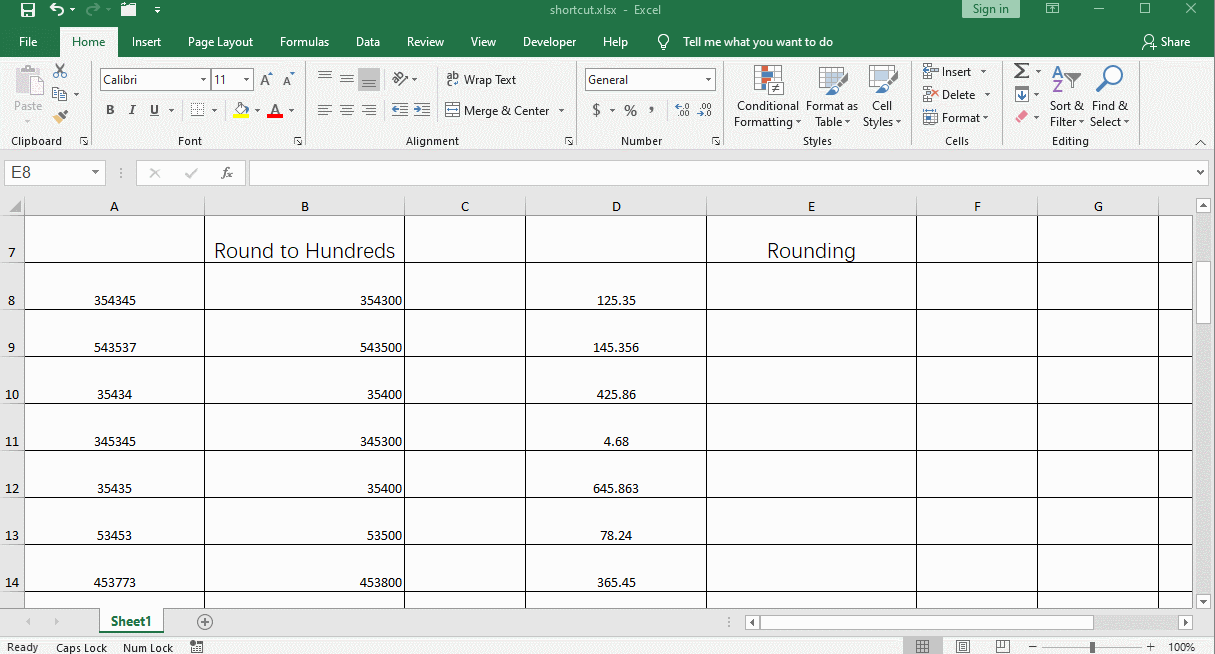The width and height of the screenshot is (1215, 654).
Task: Click Format in the Cells group
Action: (x=956, y=118)
